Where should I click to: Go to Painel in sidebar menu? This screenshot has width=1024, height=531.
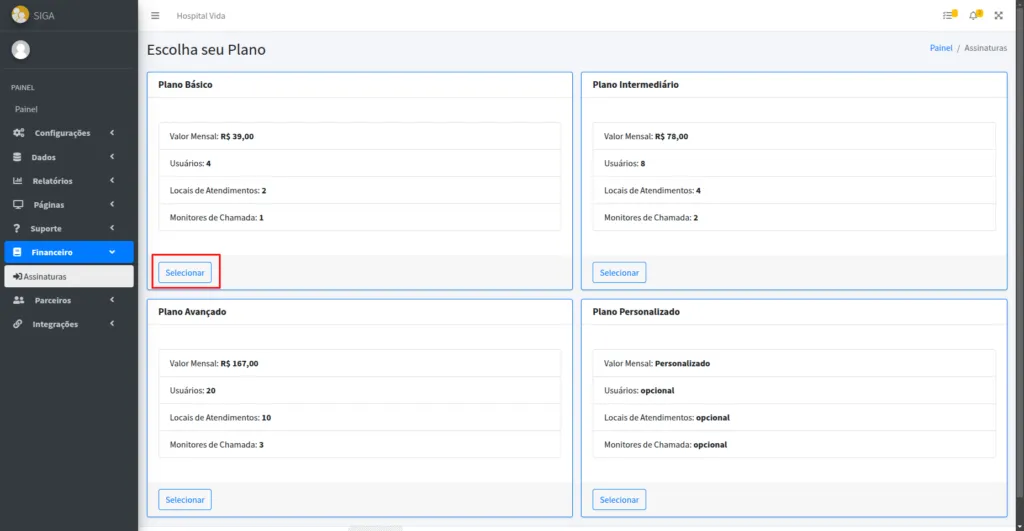click(x=26, y=109)
